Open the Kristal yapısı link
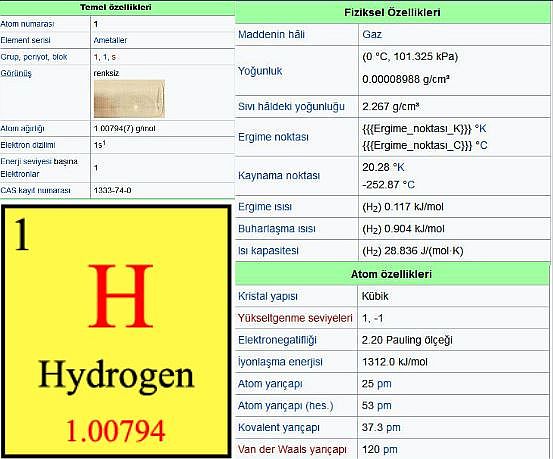553x459 pixels. (x=268, y=296)
